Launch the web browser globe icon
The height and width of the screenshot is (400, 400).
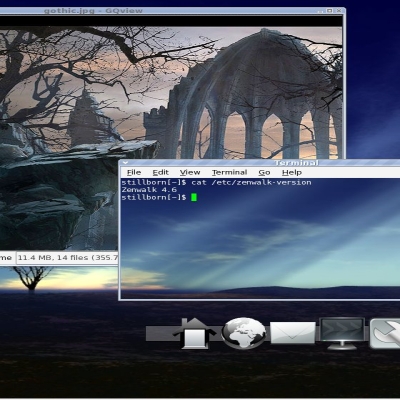[x=244, y=333]
